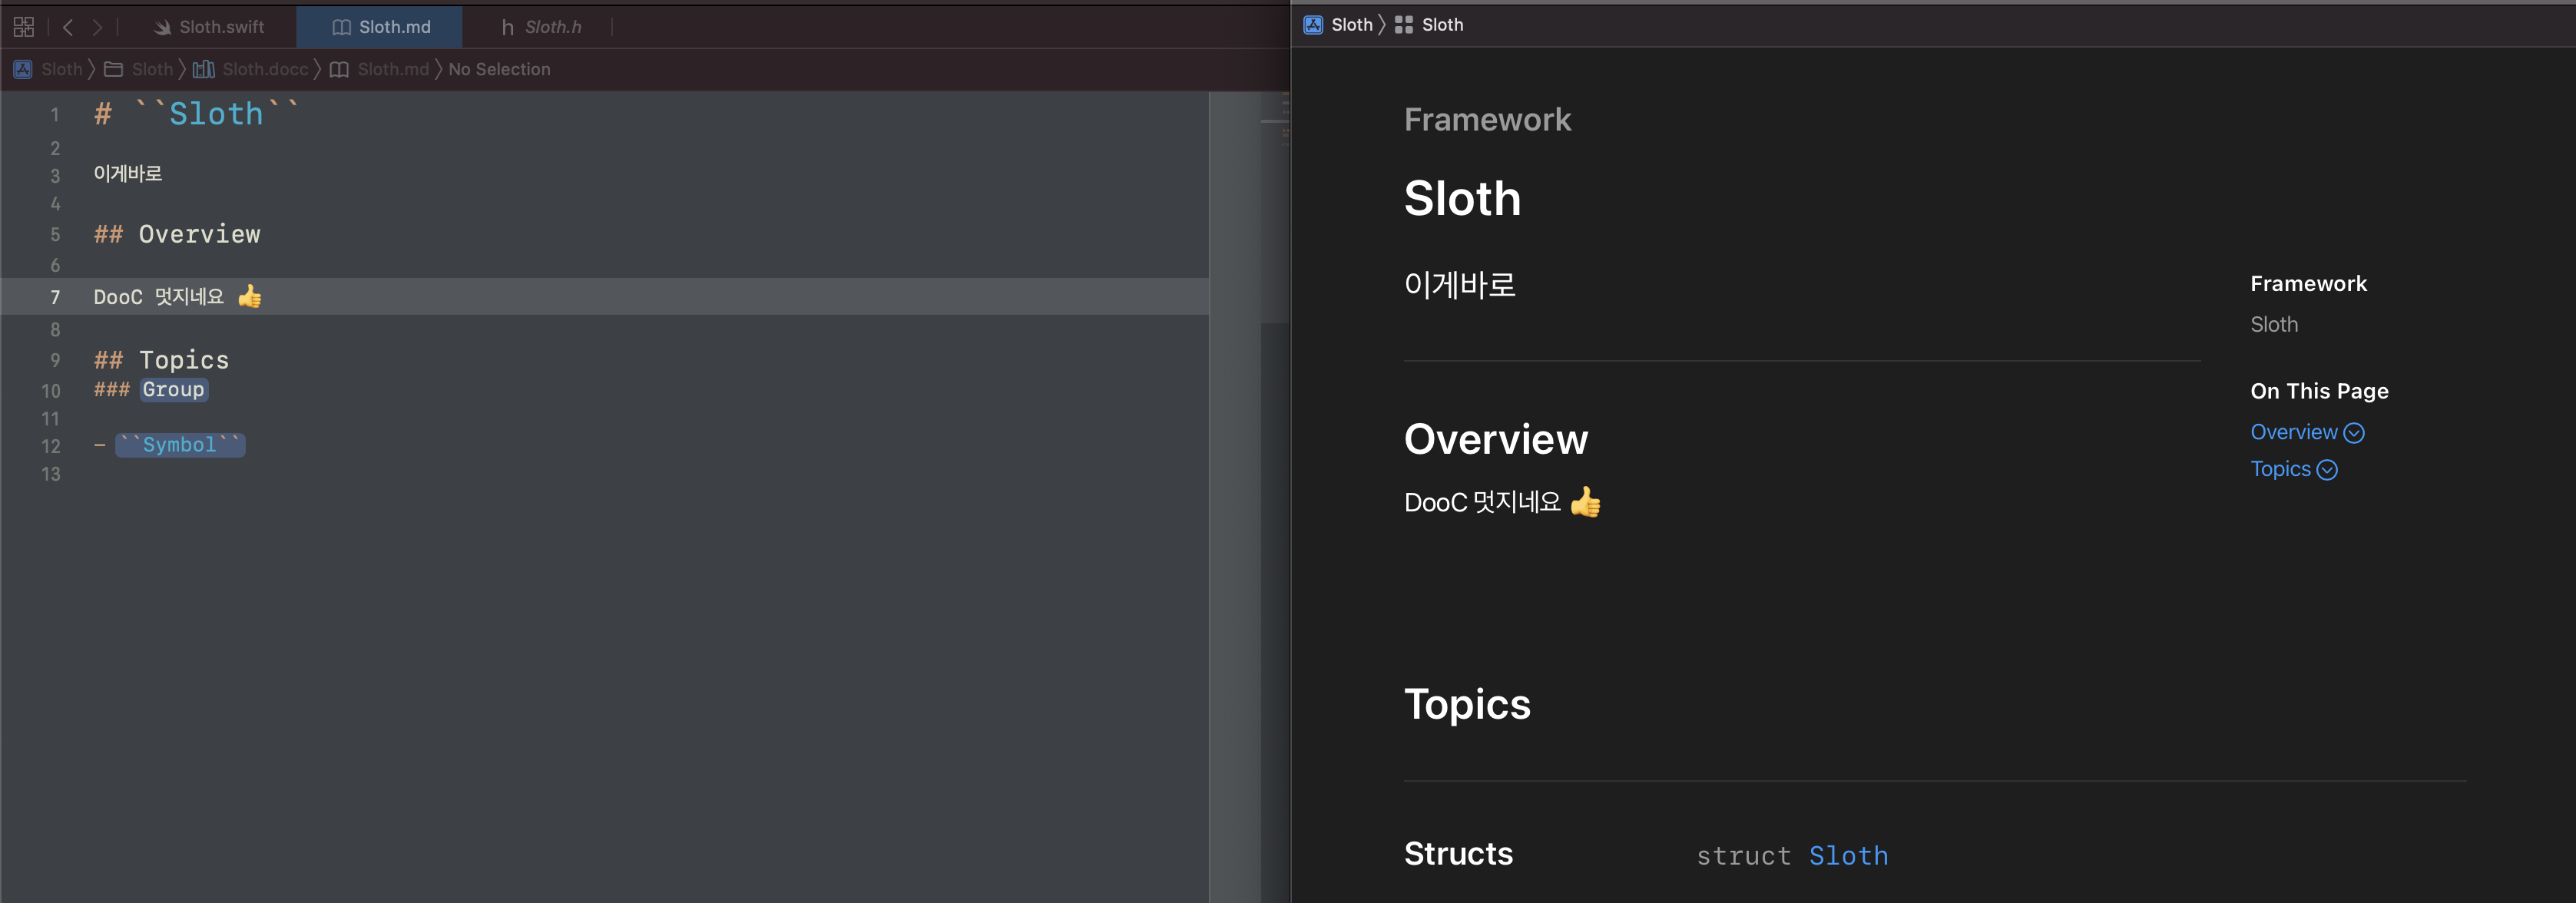The image size is (2576, 903).
Task: Click the Sloth project icon in editor breadcrumb
Action: tap(22, 69)
